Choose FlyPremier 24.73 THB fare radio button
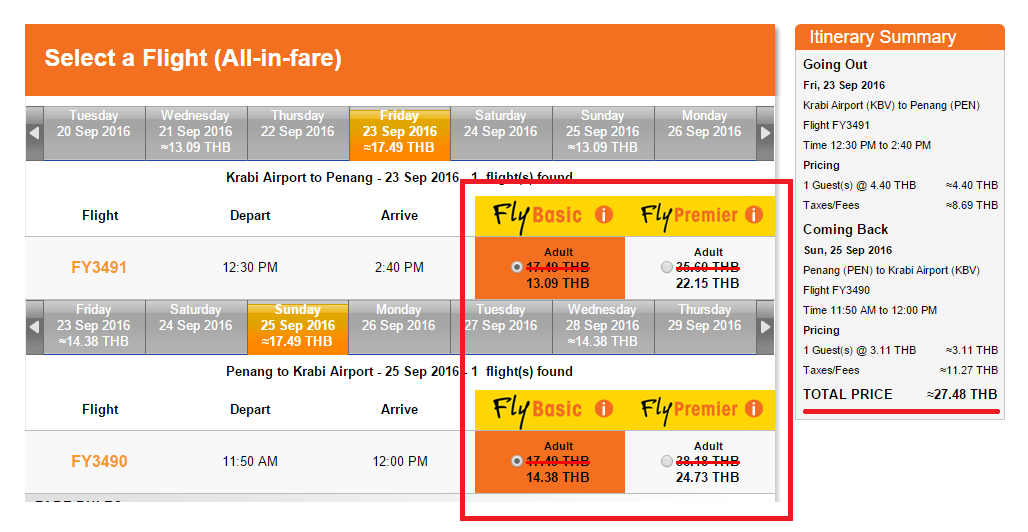Screen dimensions: 1028x532 pos(666,461)
